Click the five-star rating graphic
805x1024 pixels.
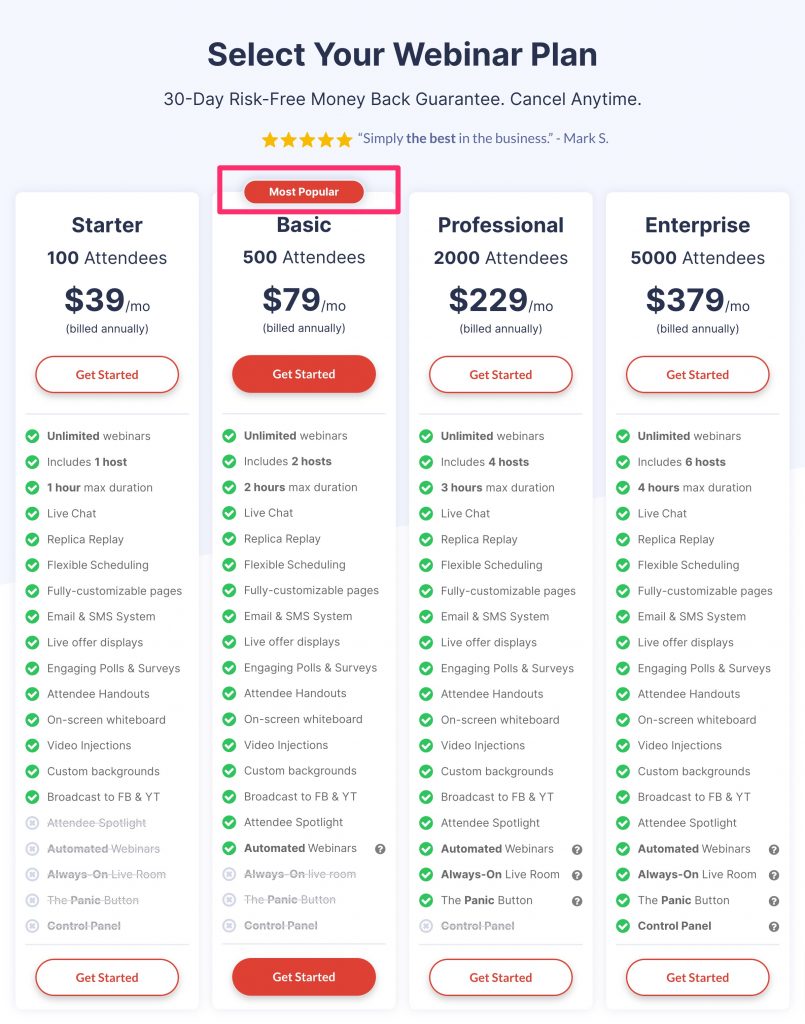coord(307,139)
